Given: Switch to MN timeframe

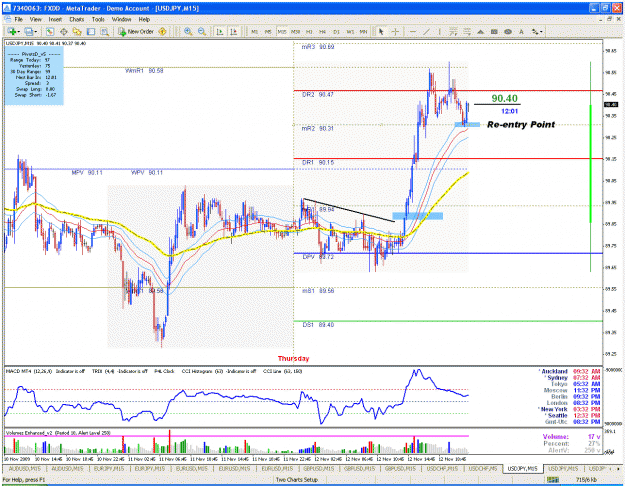Looking at the screenshot, I should (363, 31).
